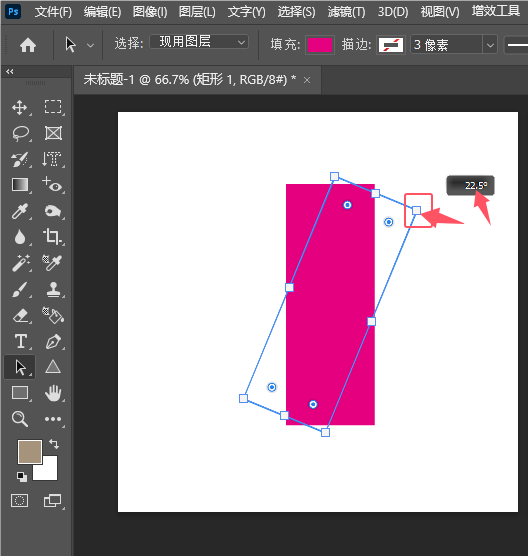Viewport: 528px width, 556px height.
Task: Open the 图层(L) menu
Action: pyautogui.click(x=197, y=12)
